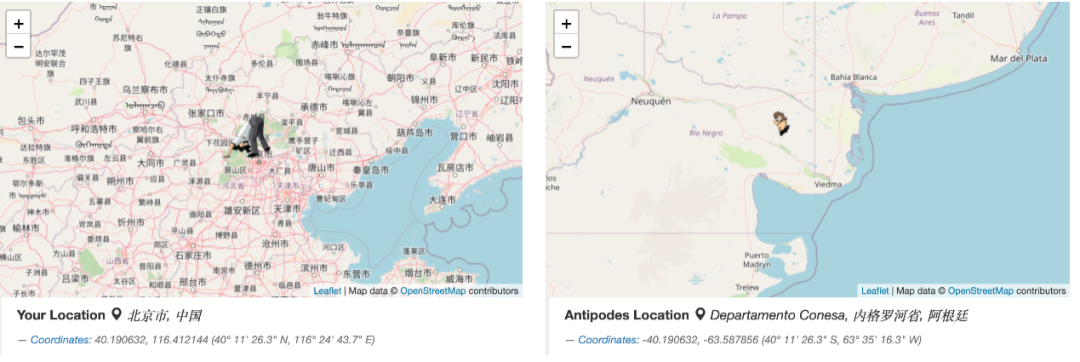Click the upside-down person marker in Argentina

coord(780,124)
